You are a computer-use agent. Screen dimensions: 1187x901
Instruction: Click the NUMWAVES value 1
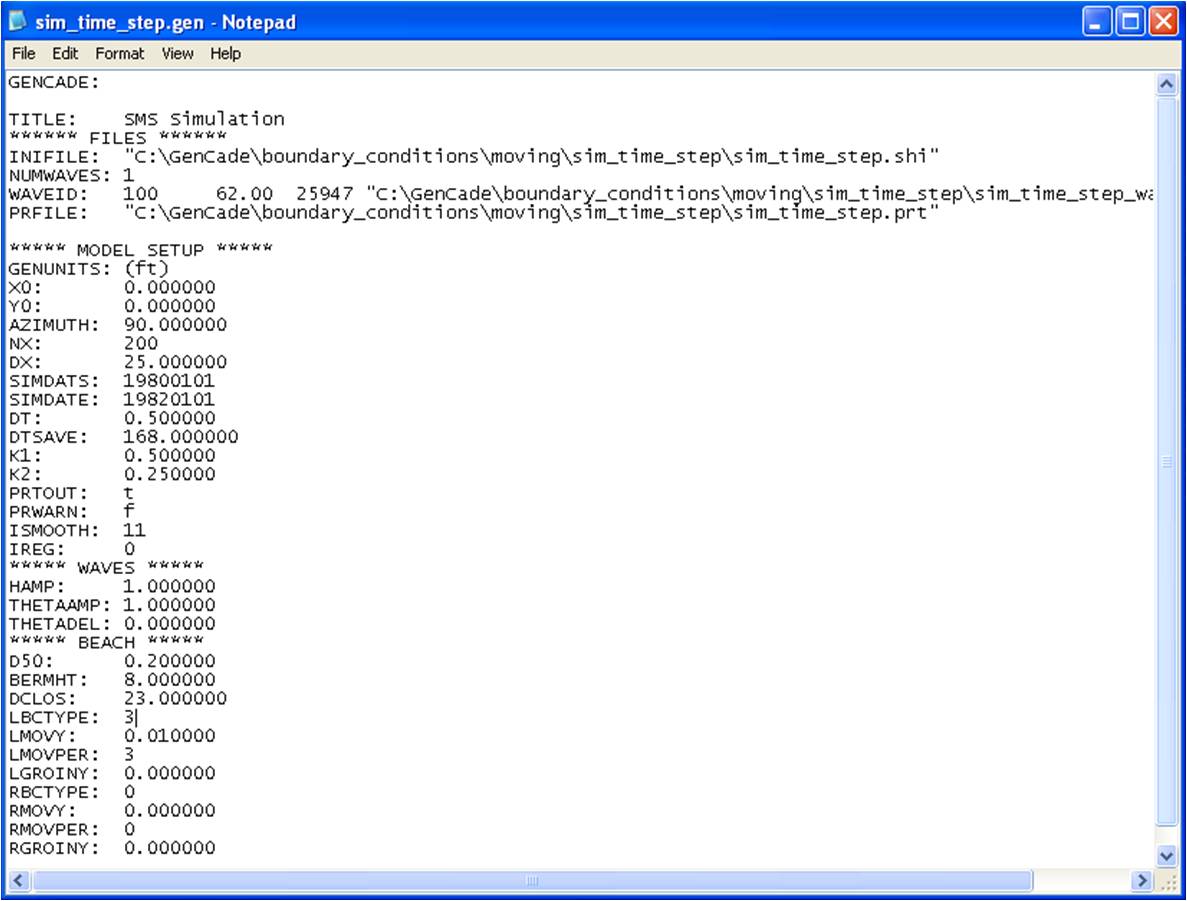128,175
